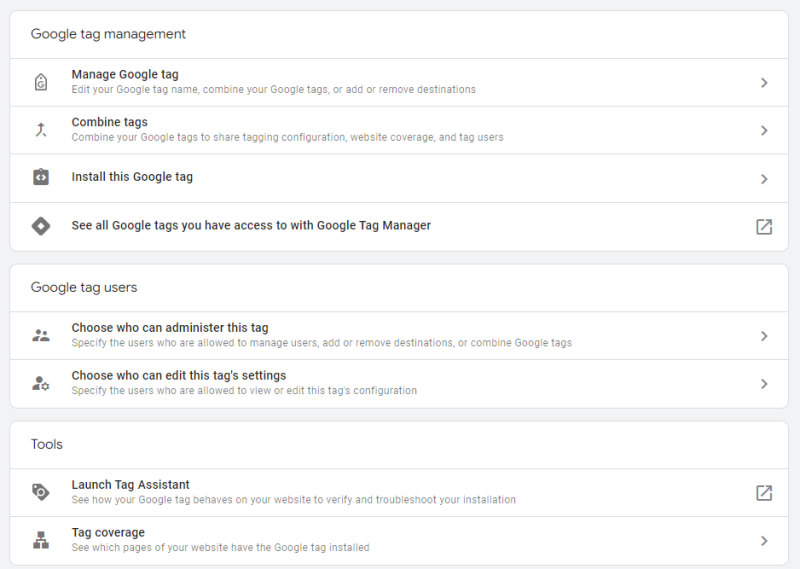Click the Tools section heading
The image size is (800, 569).
(x=46, y=444)
